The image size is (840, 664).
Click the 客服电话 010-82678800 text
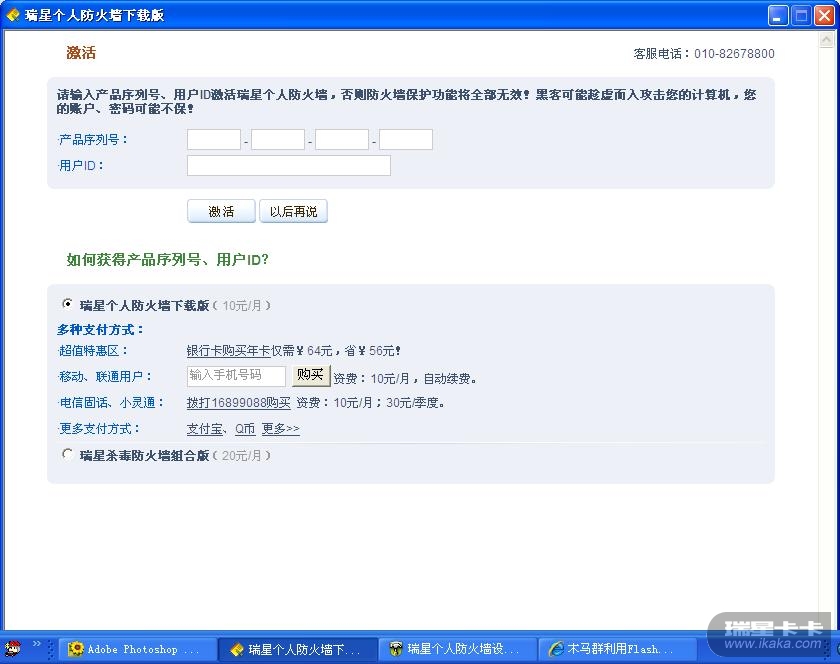point(704,54)
